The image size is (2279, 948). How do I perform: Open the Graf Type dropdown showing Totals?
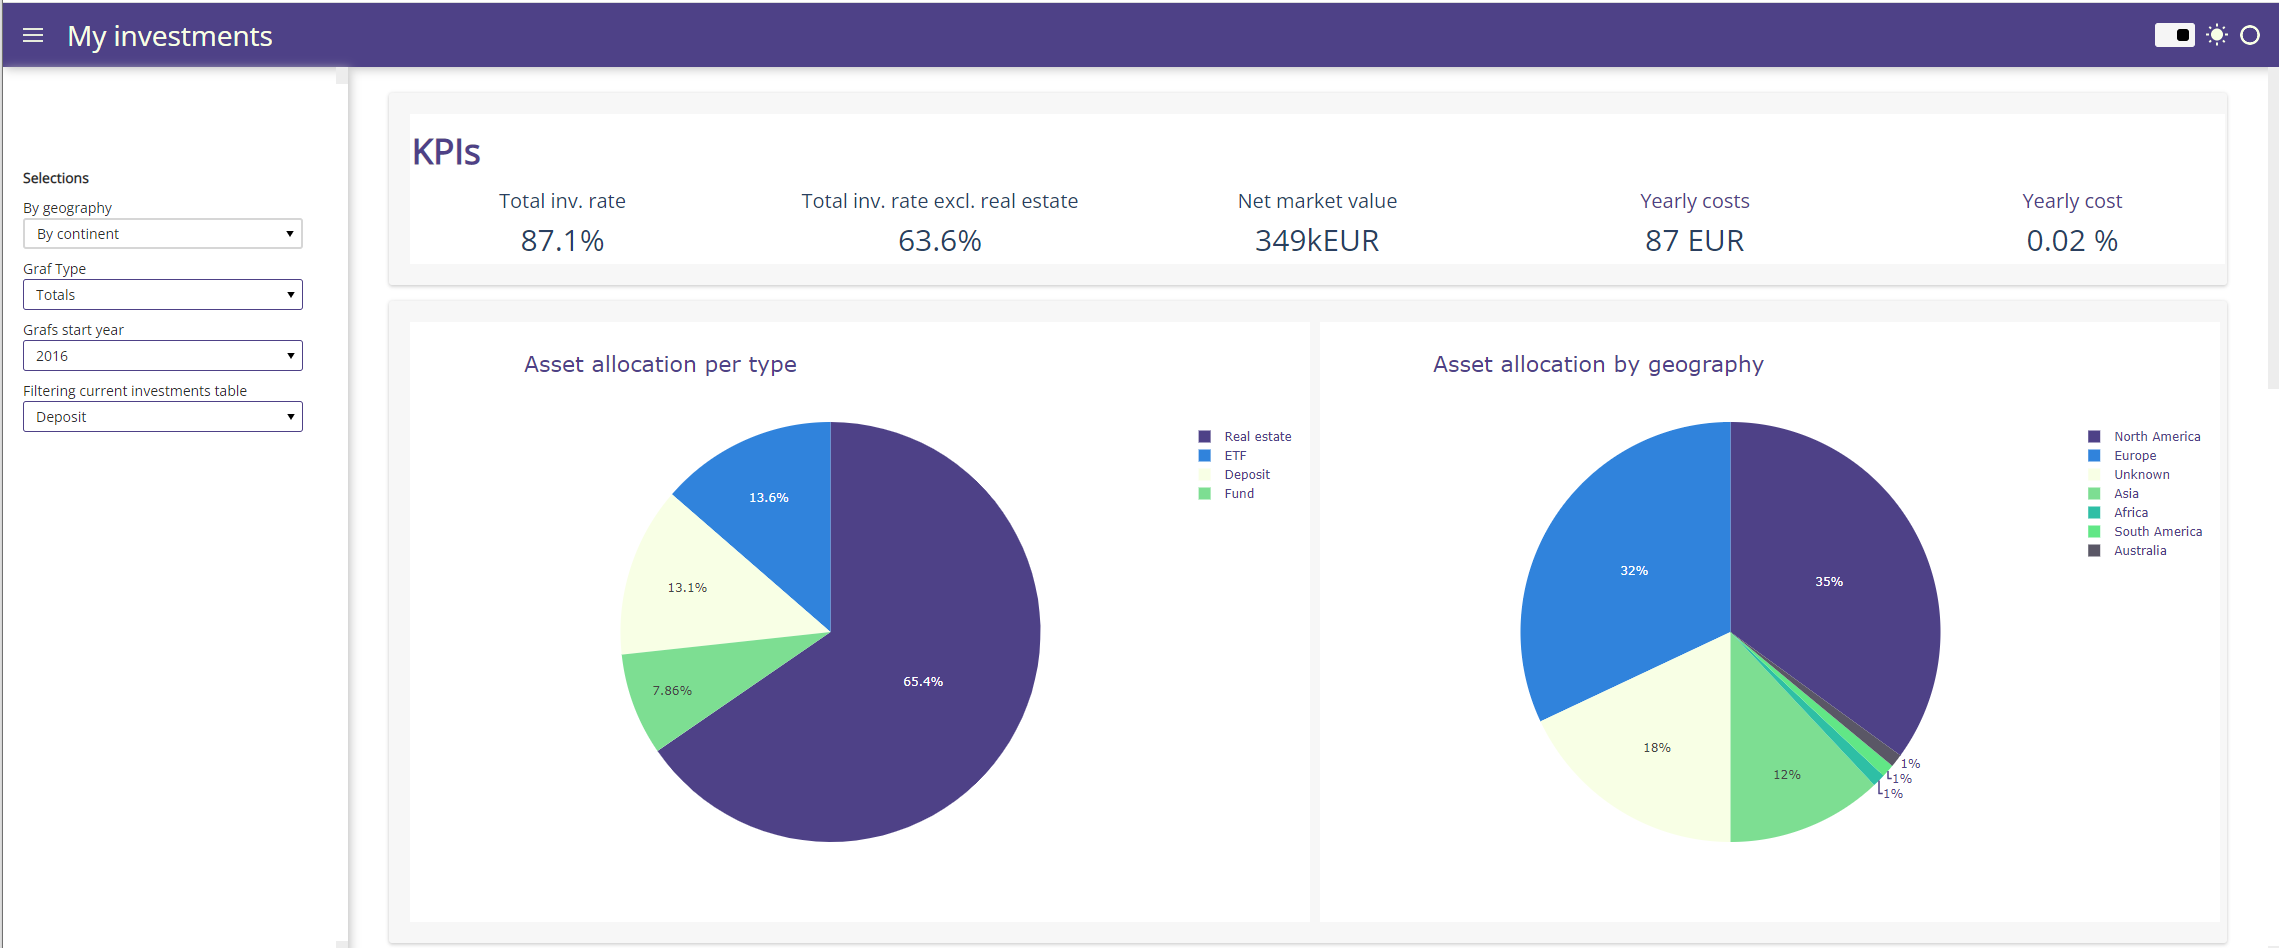(x=161, y=294)
